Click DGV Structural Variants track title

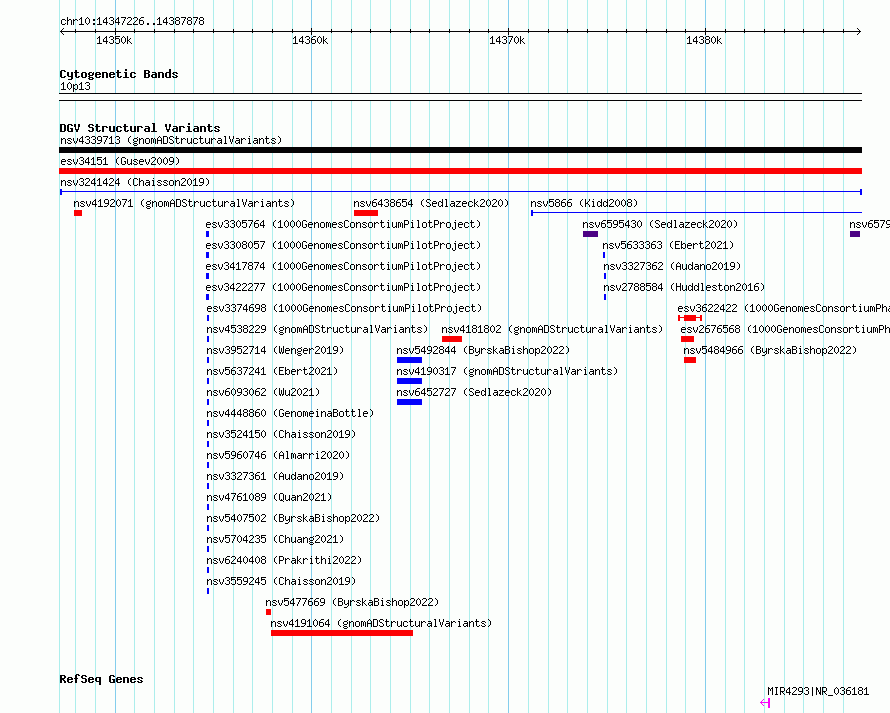[140, 128]
